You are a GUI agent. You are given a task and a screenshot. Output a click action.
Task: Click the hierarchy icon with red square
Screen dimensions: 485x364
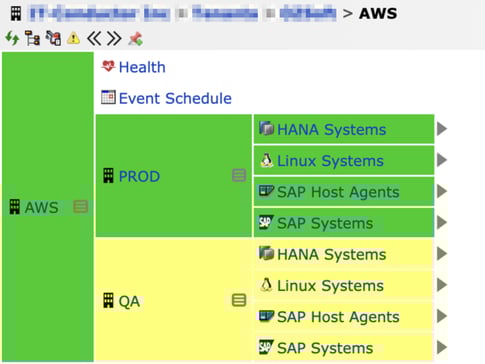pos(53,39)
